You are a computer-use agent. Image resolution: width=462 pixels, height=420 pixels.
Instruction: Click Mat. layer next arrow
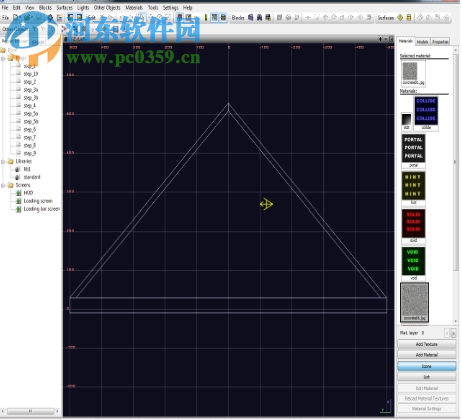[x=453, y=333]
